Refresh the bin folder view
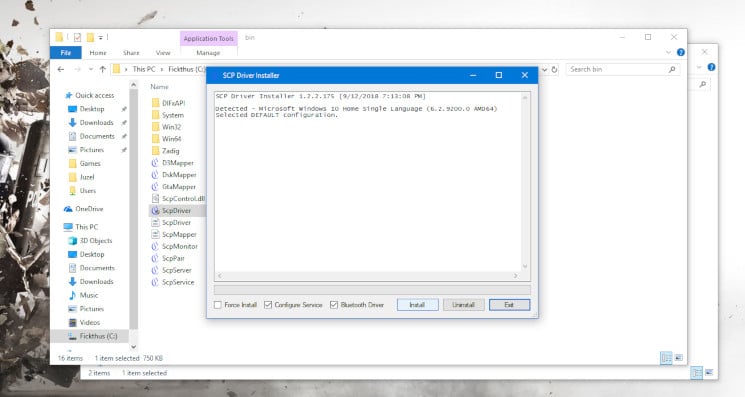Image resolution: width=745 pixels, height=397 pixels. pyautogui.click(x=554, y=69)
